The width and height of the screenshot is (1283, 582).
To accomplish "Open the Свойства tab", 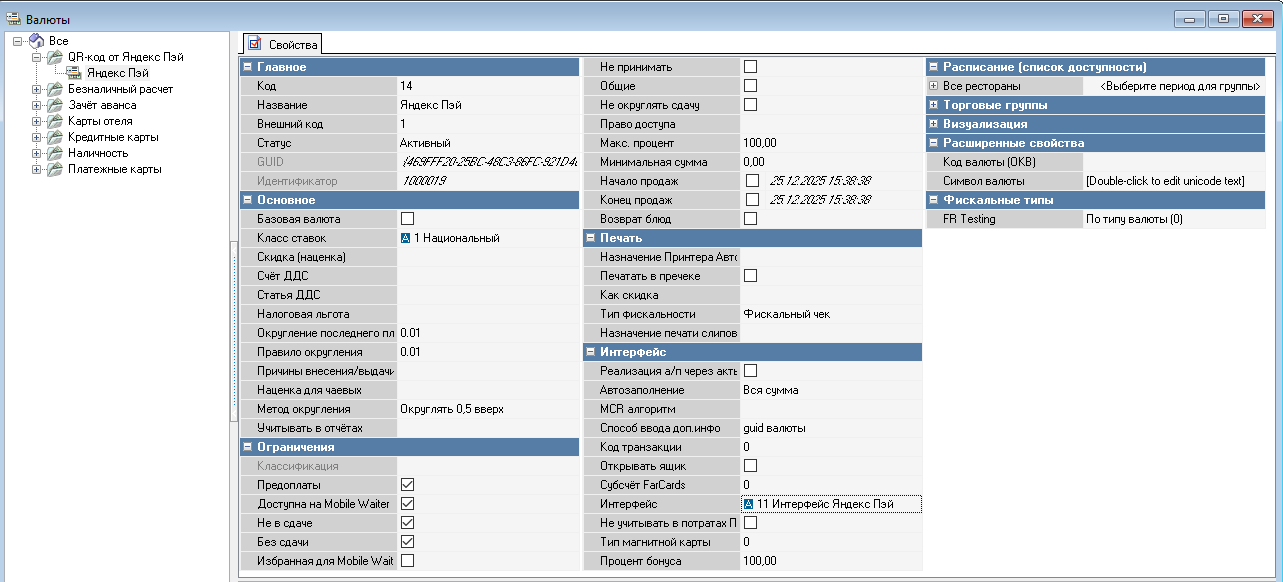I will [x=283, y=45].
